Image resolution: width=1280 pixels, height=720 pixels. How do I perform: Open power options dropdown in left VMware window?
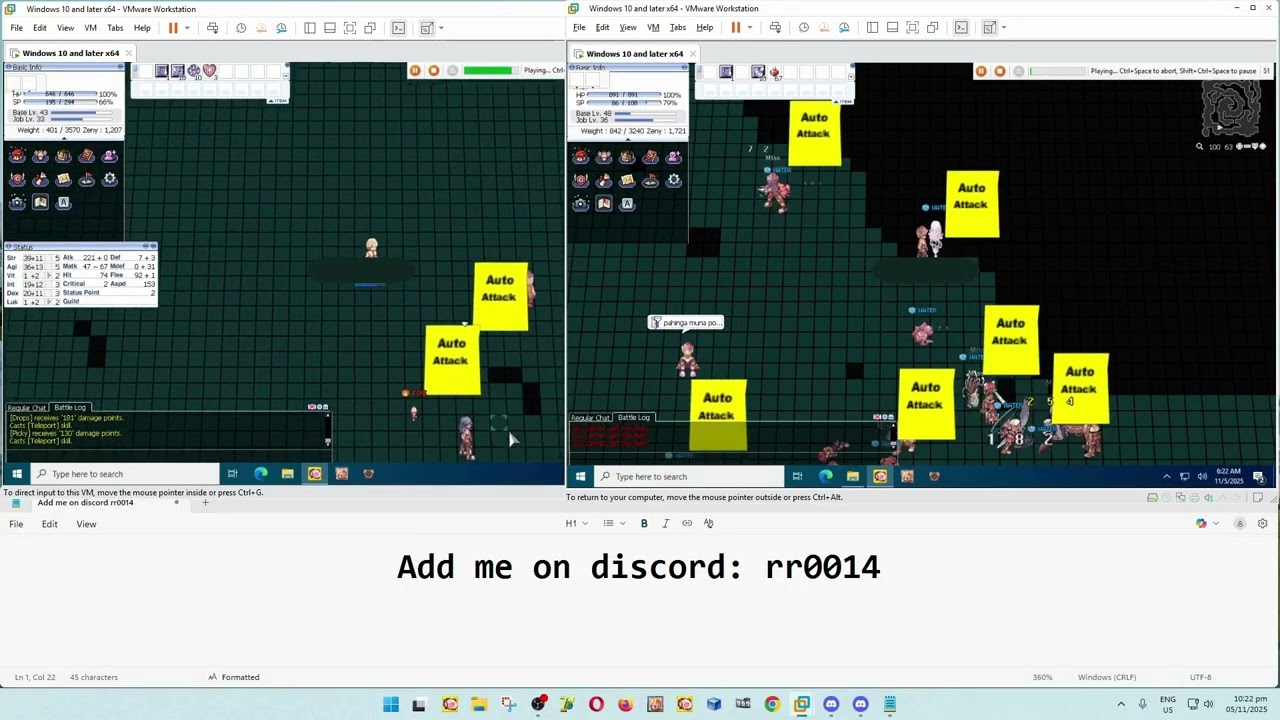(187, 28)
